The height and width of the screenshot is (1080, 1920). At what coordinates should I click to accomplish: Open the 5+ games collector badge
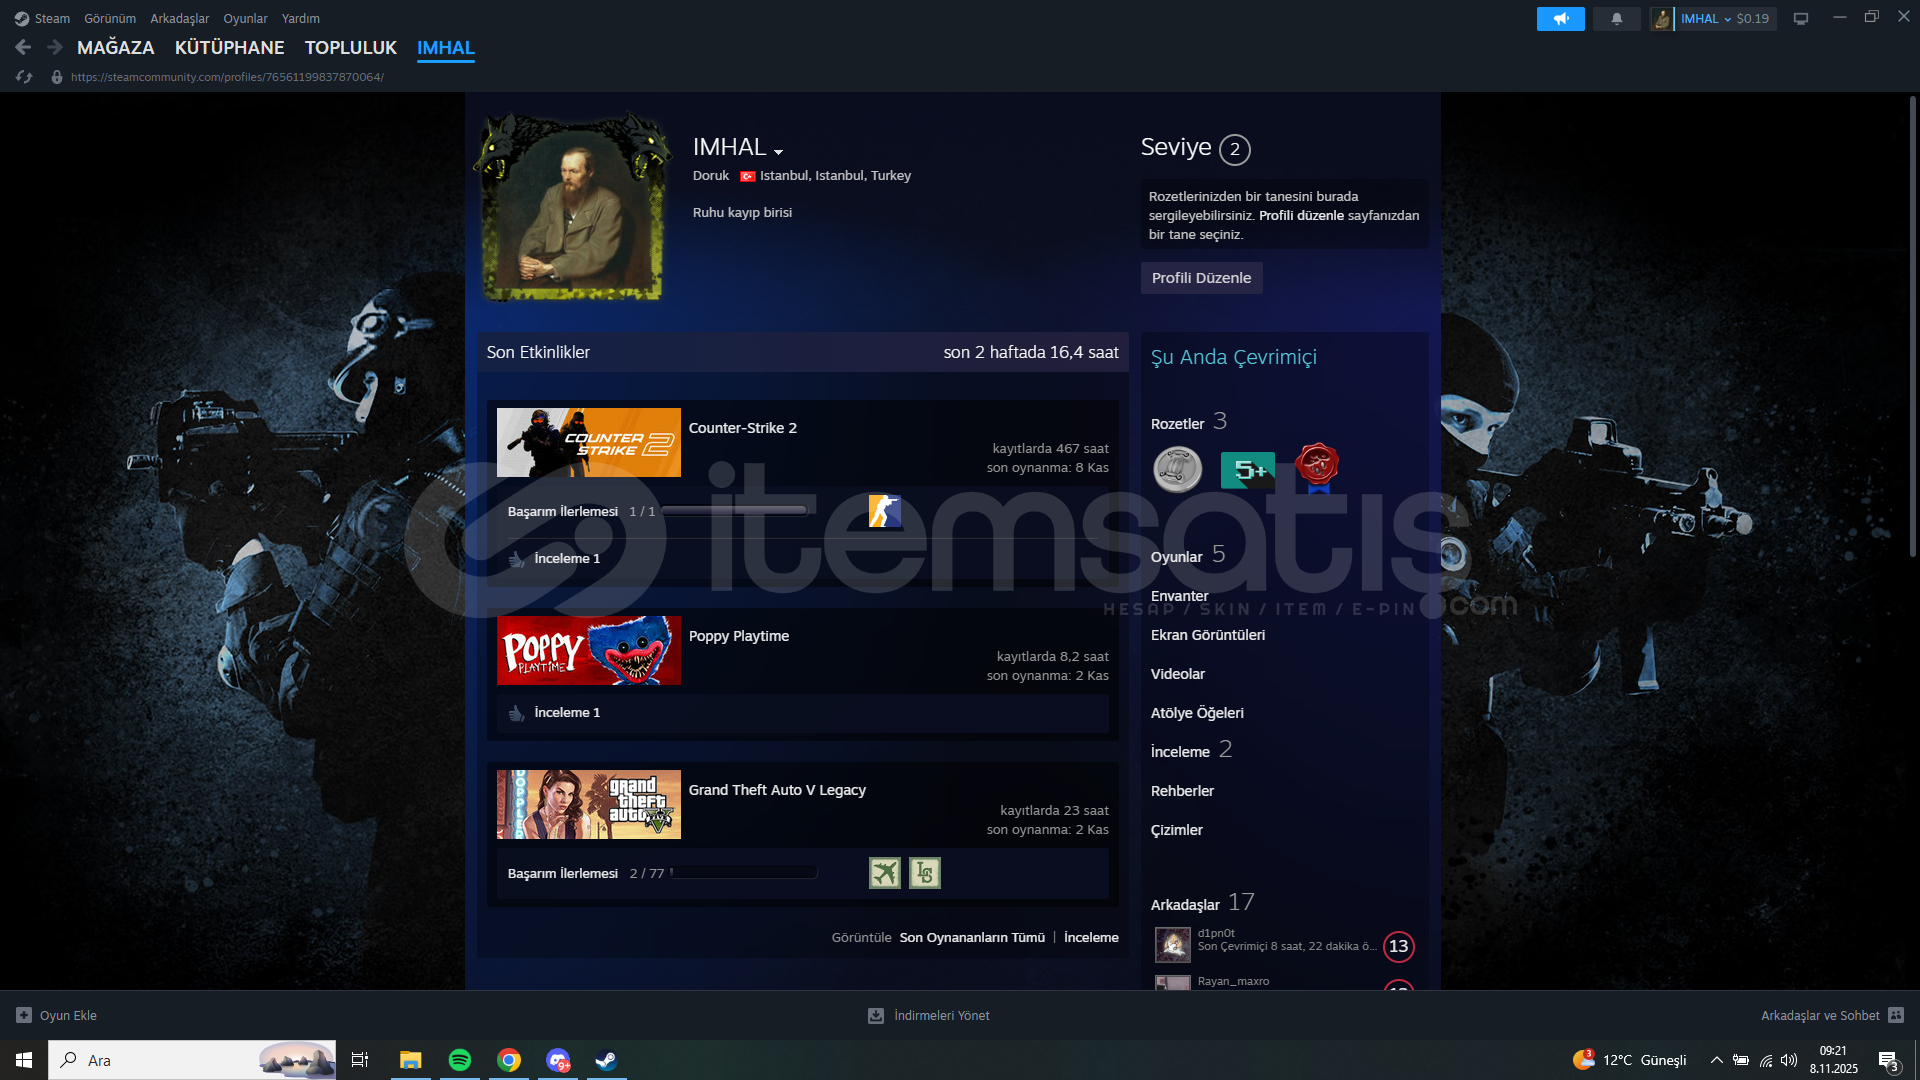[1247, 470]
